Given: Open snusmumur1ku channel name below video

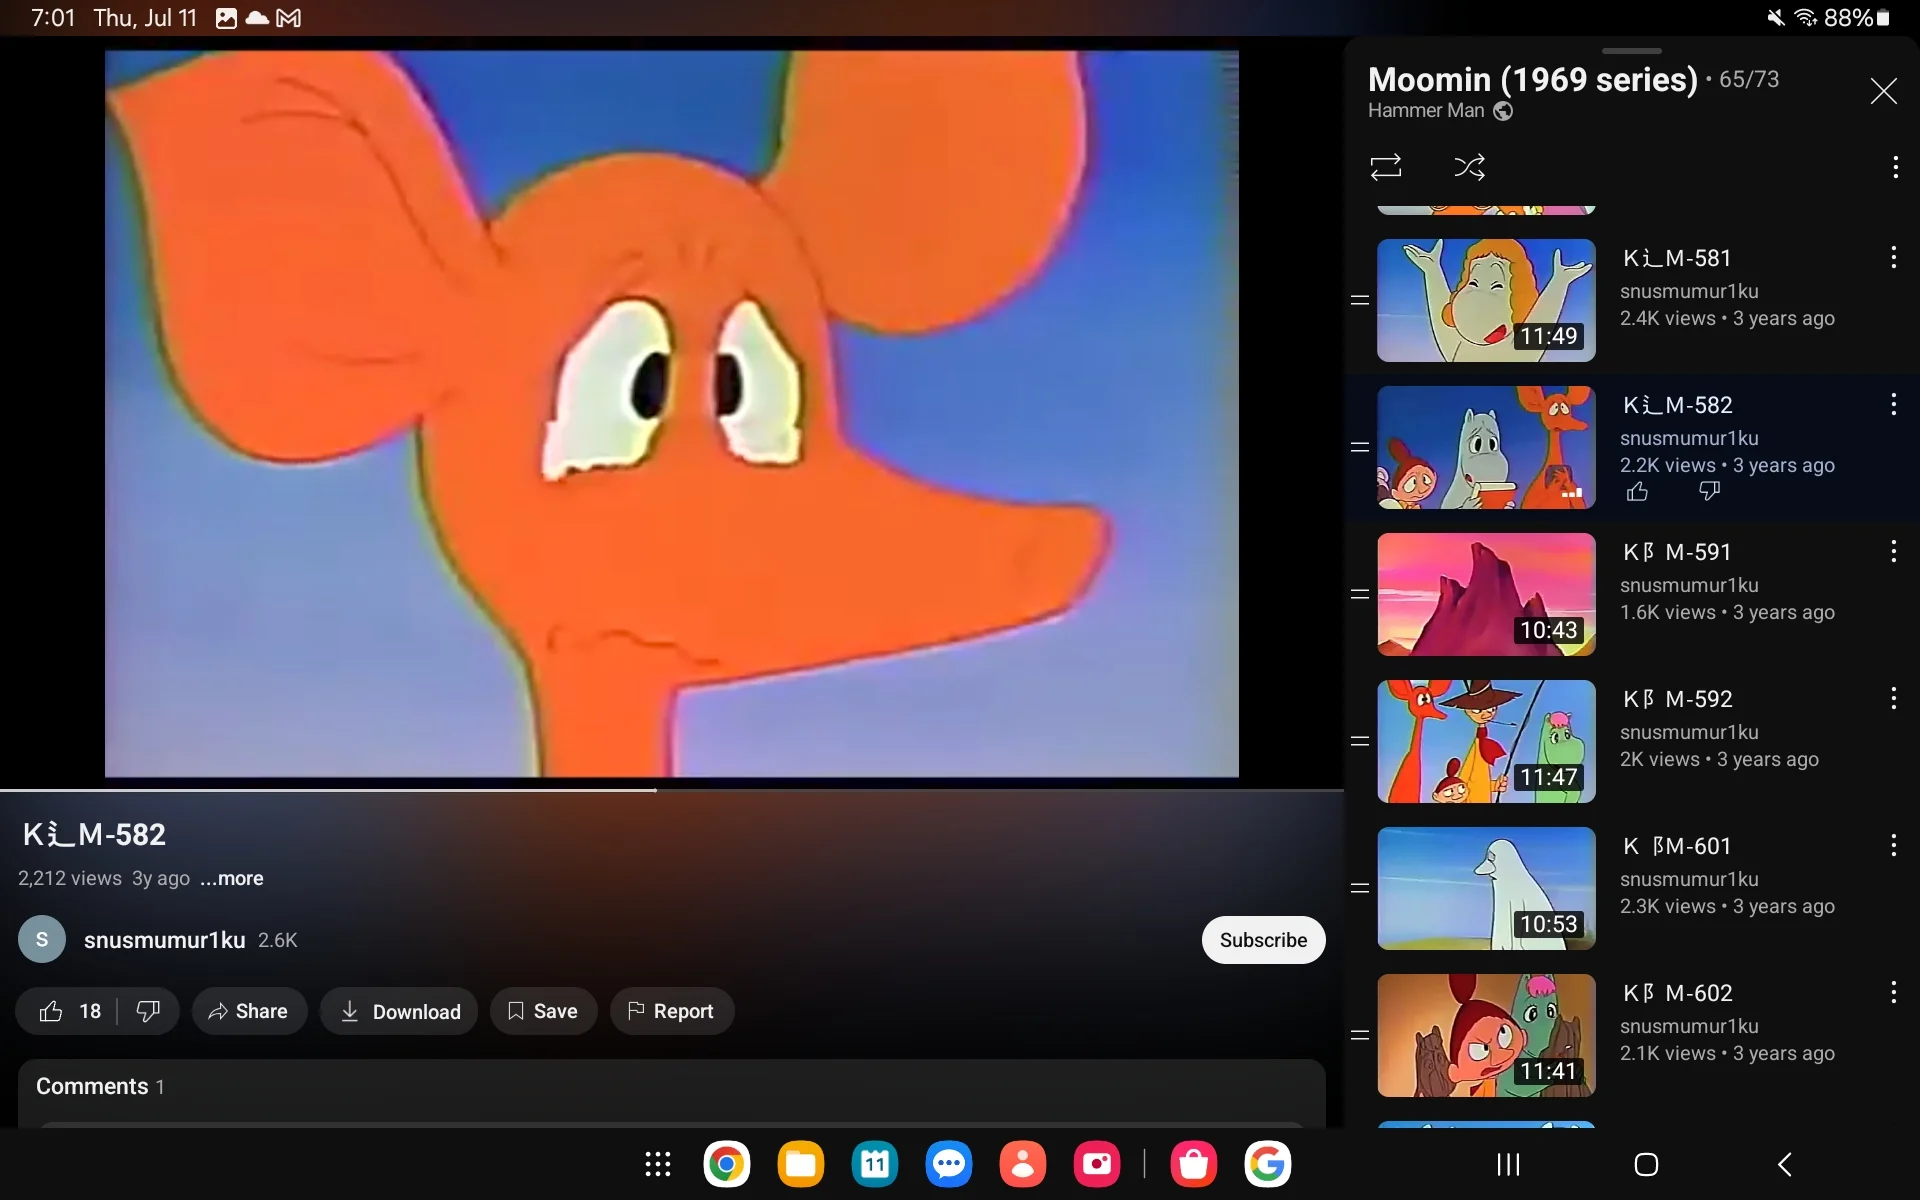Looking at the screenshot, I should 165,940.
